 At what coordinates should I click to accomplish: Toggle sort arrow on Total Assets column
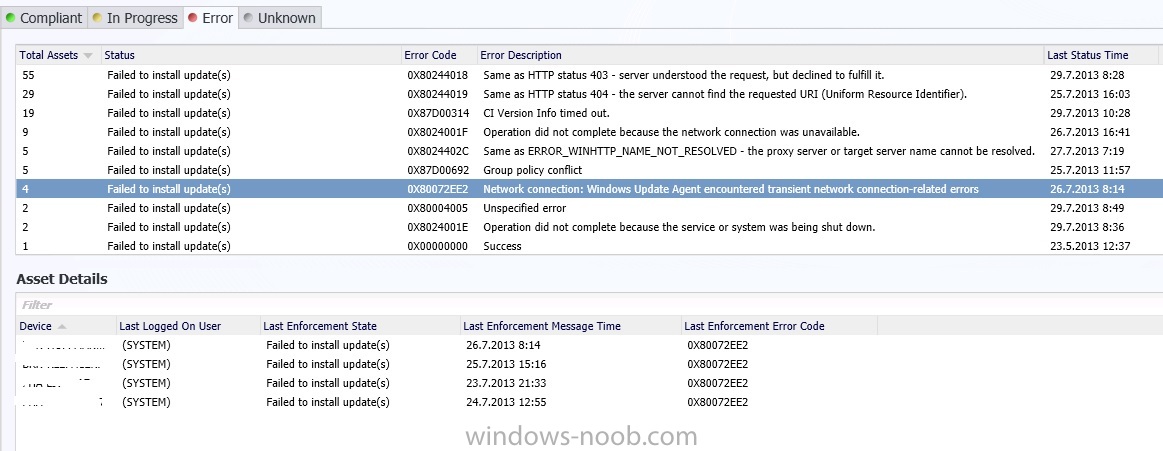coord(88,56)
